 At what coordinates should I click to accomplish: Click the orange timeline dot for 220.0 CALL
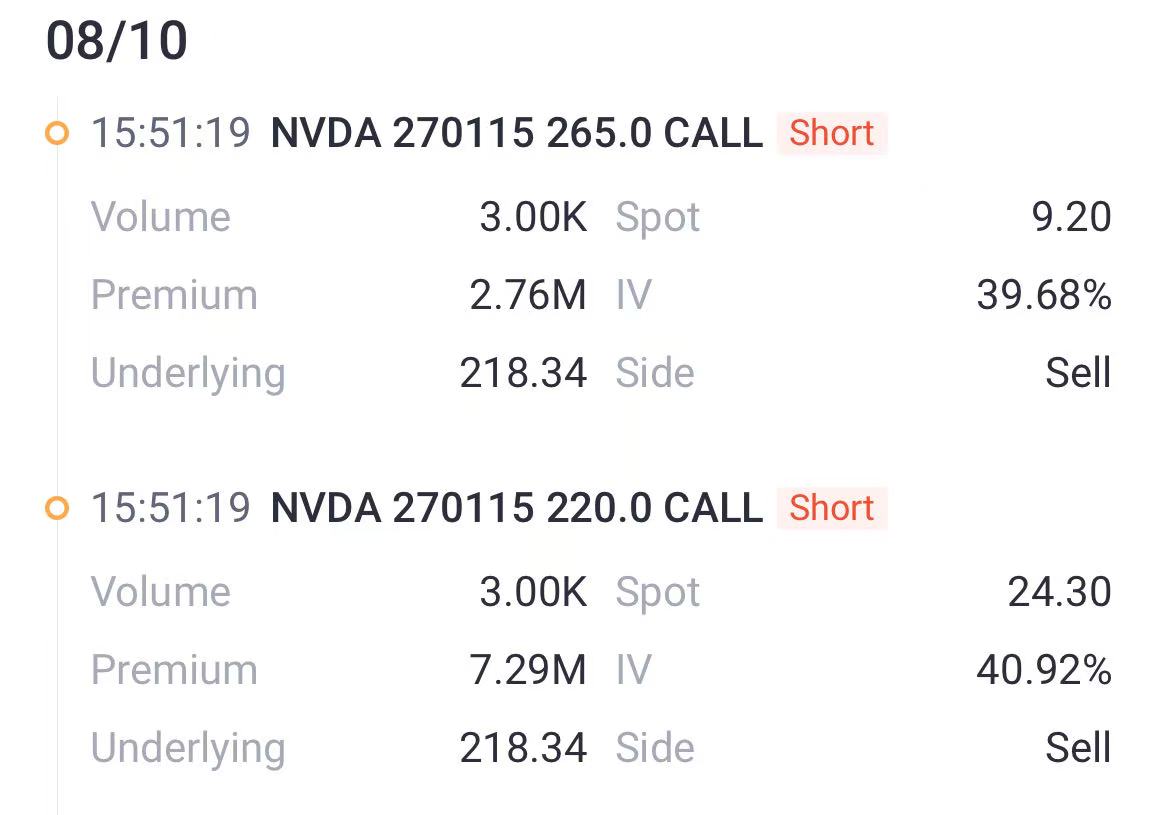pos(57,508)
